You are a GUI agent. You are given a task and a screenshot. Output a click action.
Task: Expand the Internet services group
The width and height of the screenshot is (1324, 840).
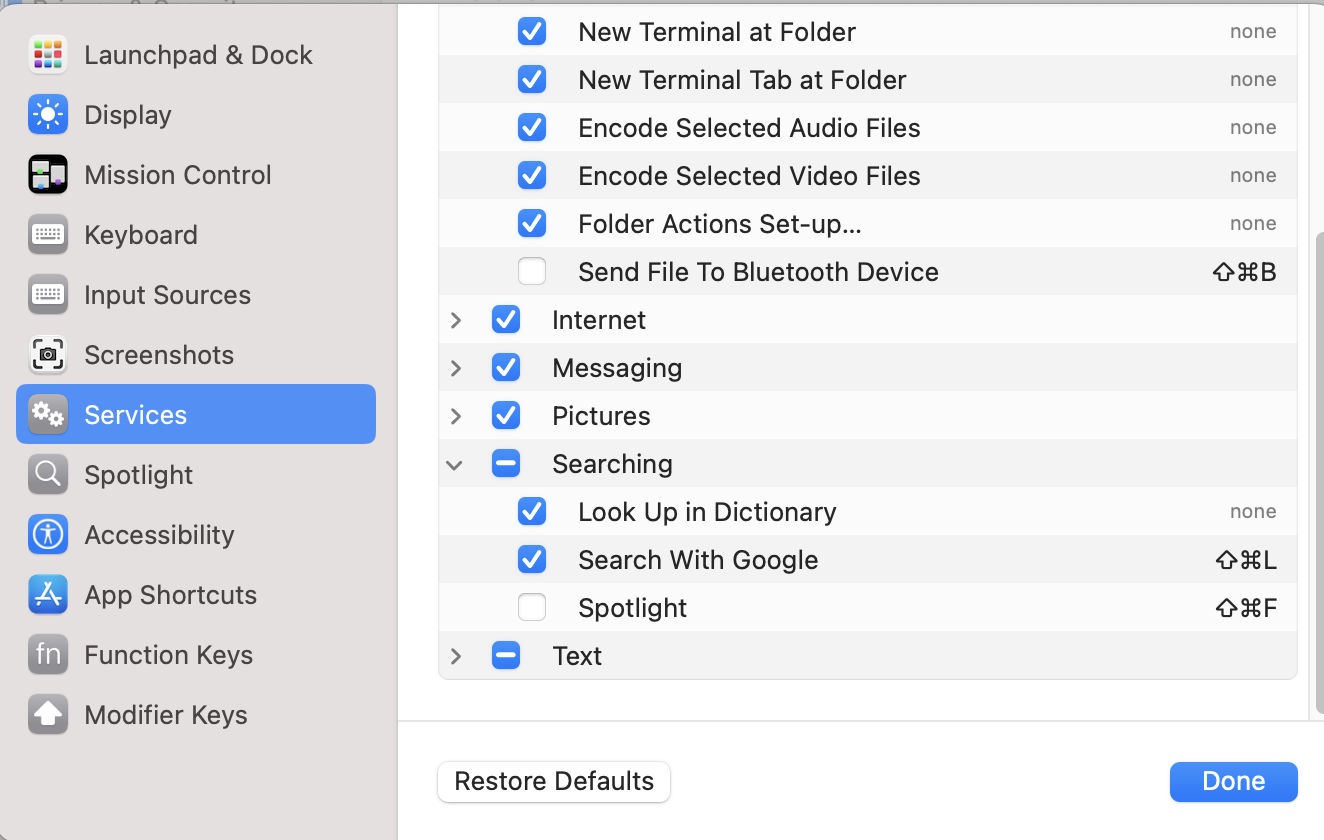[x=456, y=320]
